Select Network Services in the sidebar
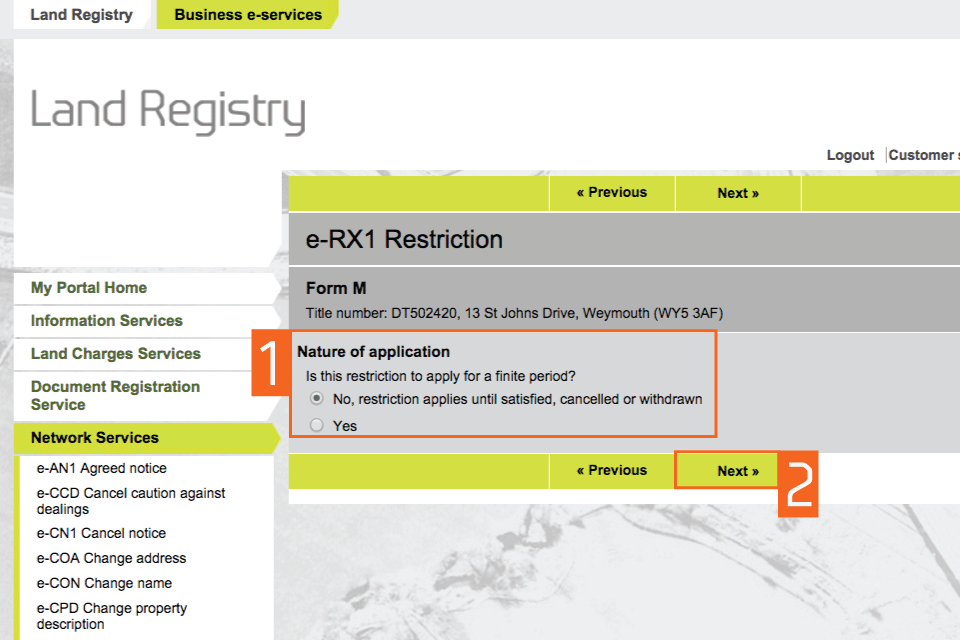The image size is (960, 640). [95, 438]
